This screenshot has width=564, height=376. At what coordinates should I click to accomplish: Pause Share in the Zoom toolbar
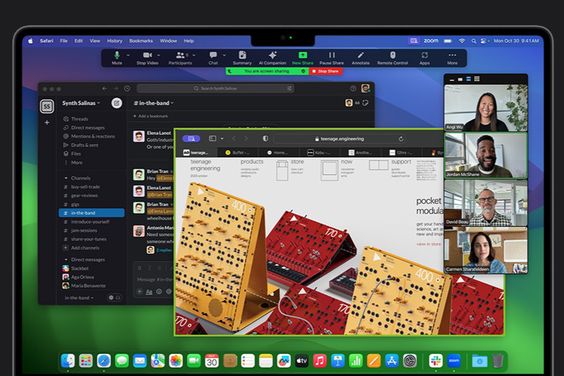[332, 58]
